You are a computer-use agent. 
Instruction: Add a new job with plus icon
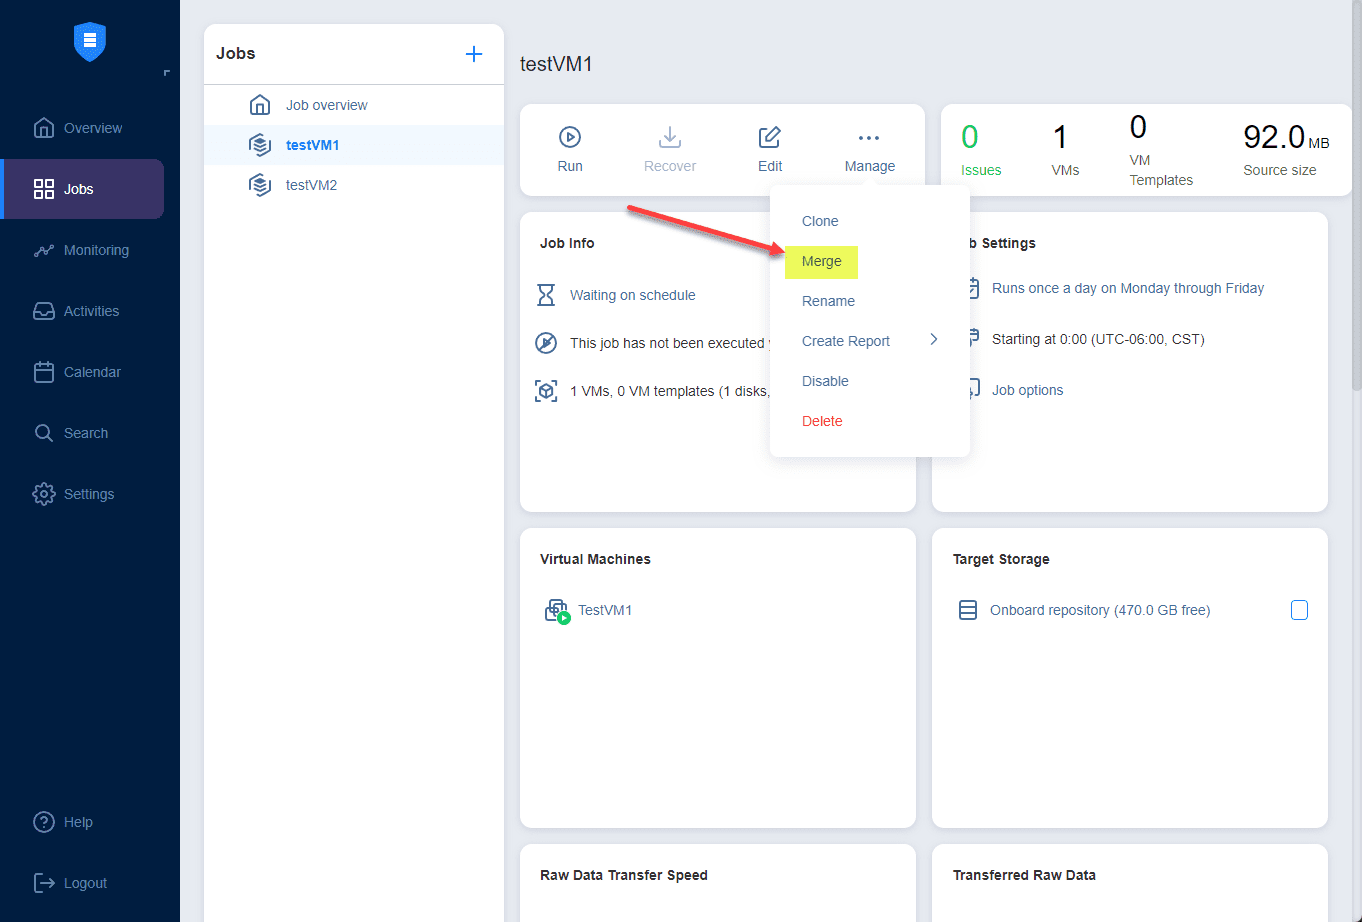[474, 54]
